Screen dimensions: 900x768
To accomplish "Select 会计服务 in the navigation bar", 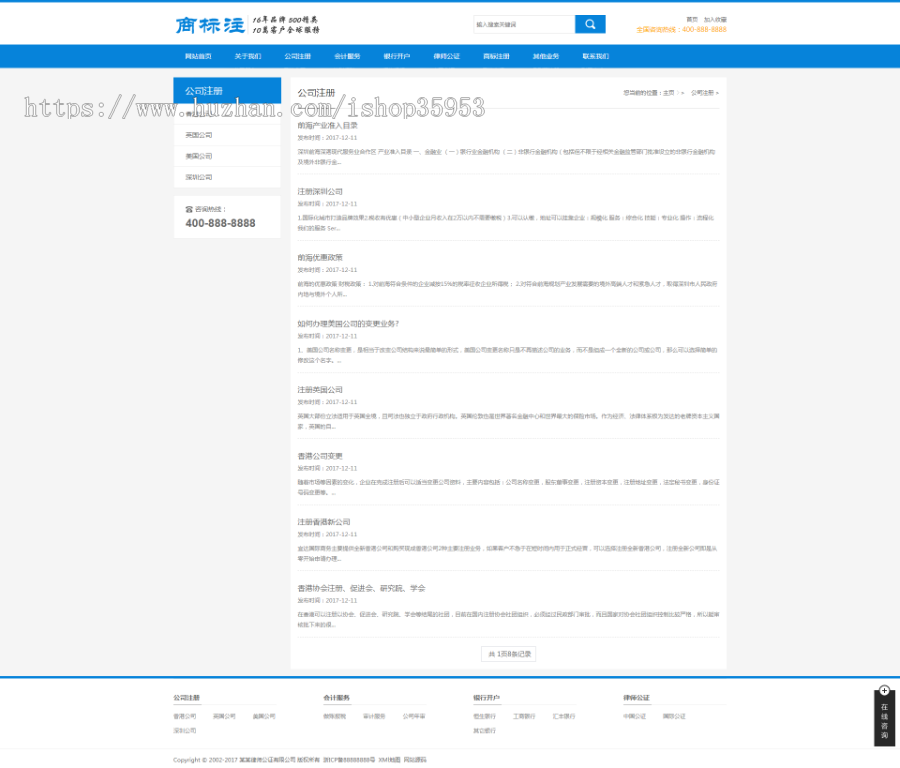I will pos(347,57).
